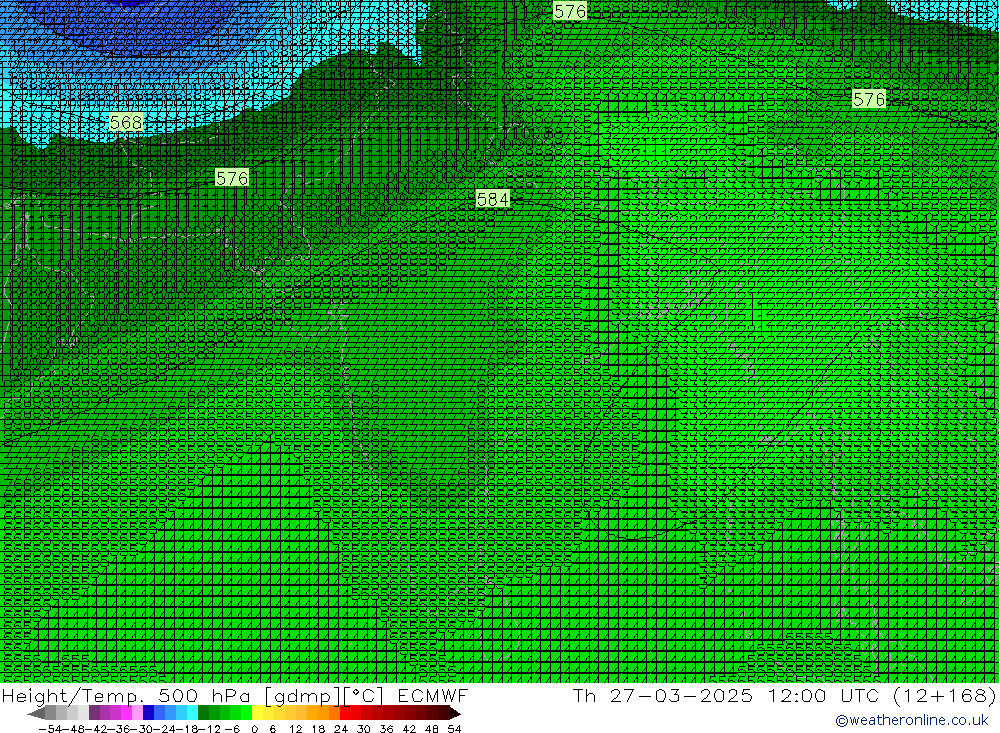
Task: Click the positive 30 value on temperature scale
Action: click(364, 729)
